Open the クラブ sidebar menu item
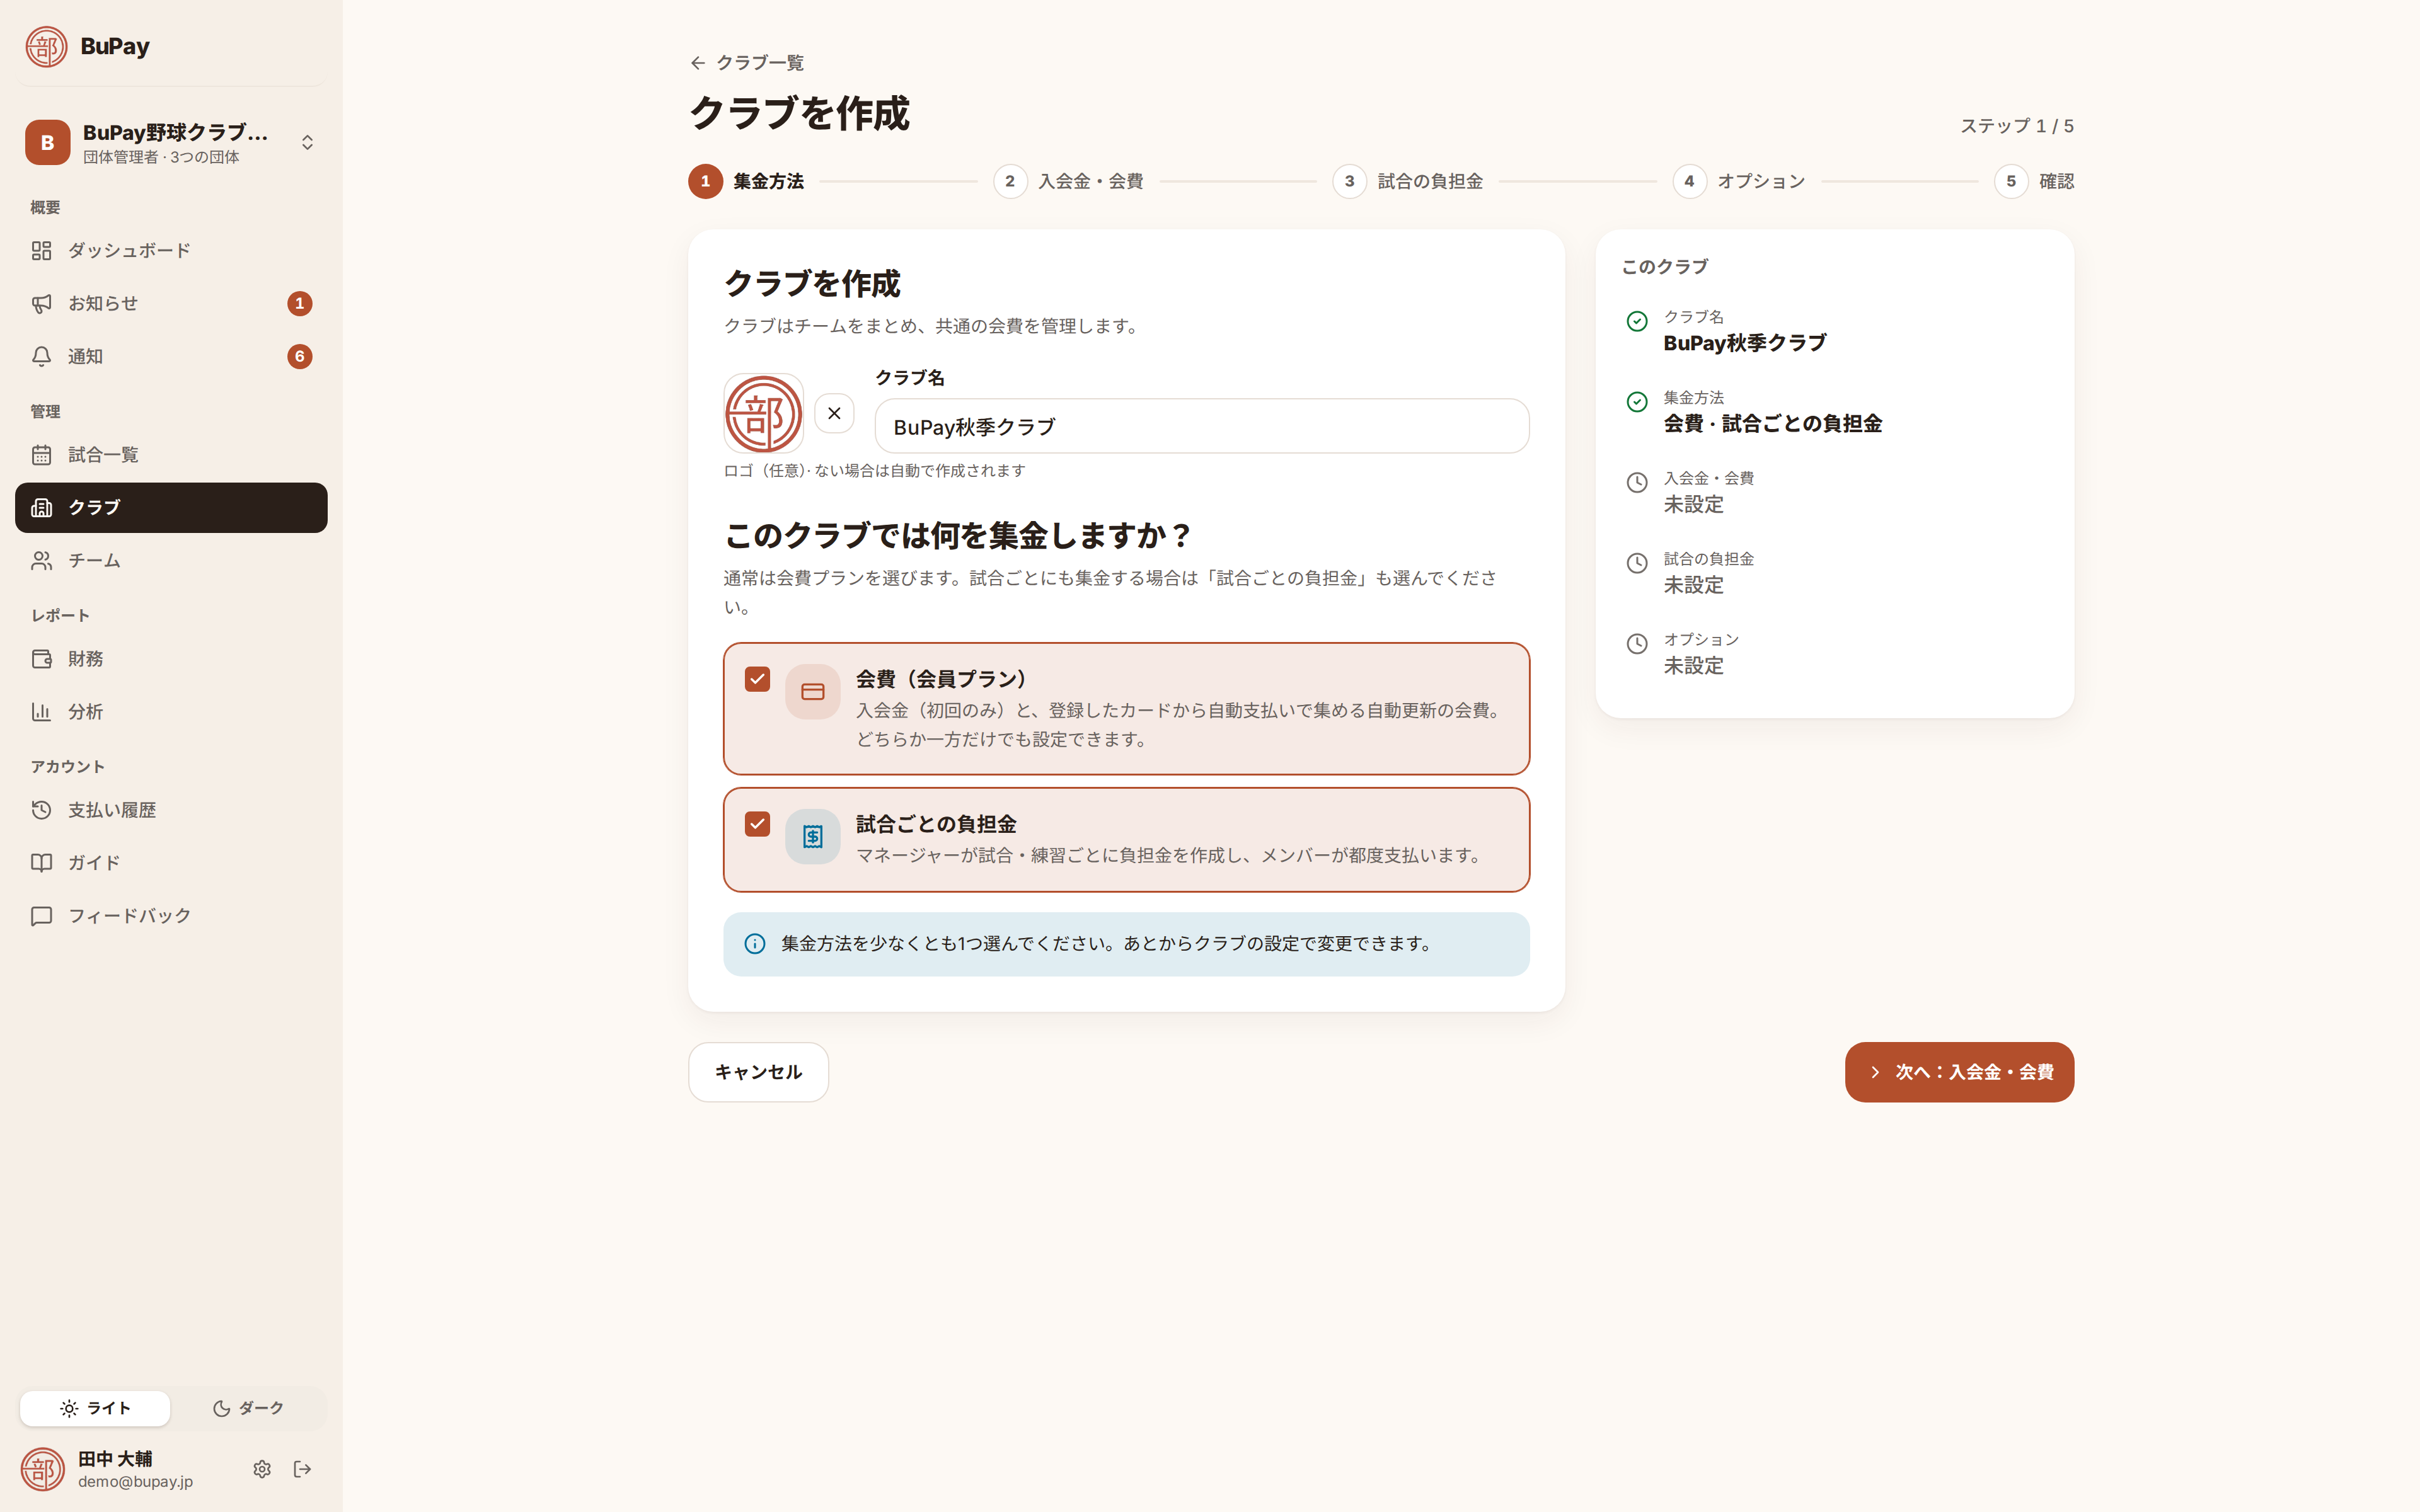Screen dimensions: 2420x1512 tap(171, 508)
